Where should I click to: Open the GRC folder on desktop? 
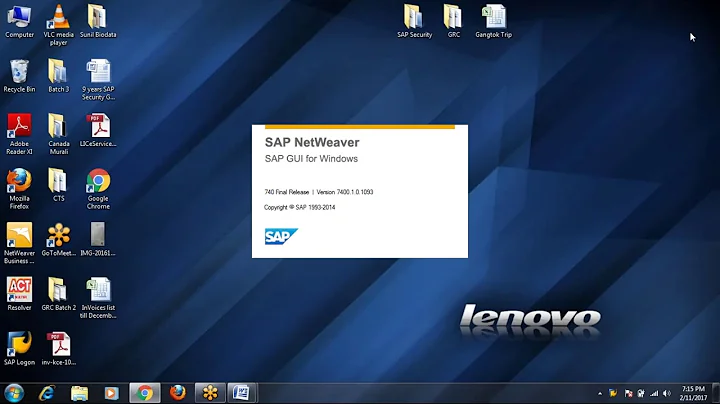click(x=454, y=22)
